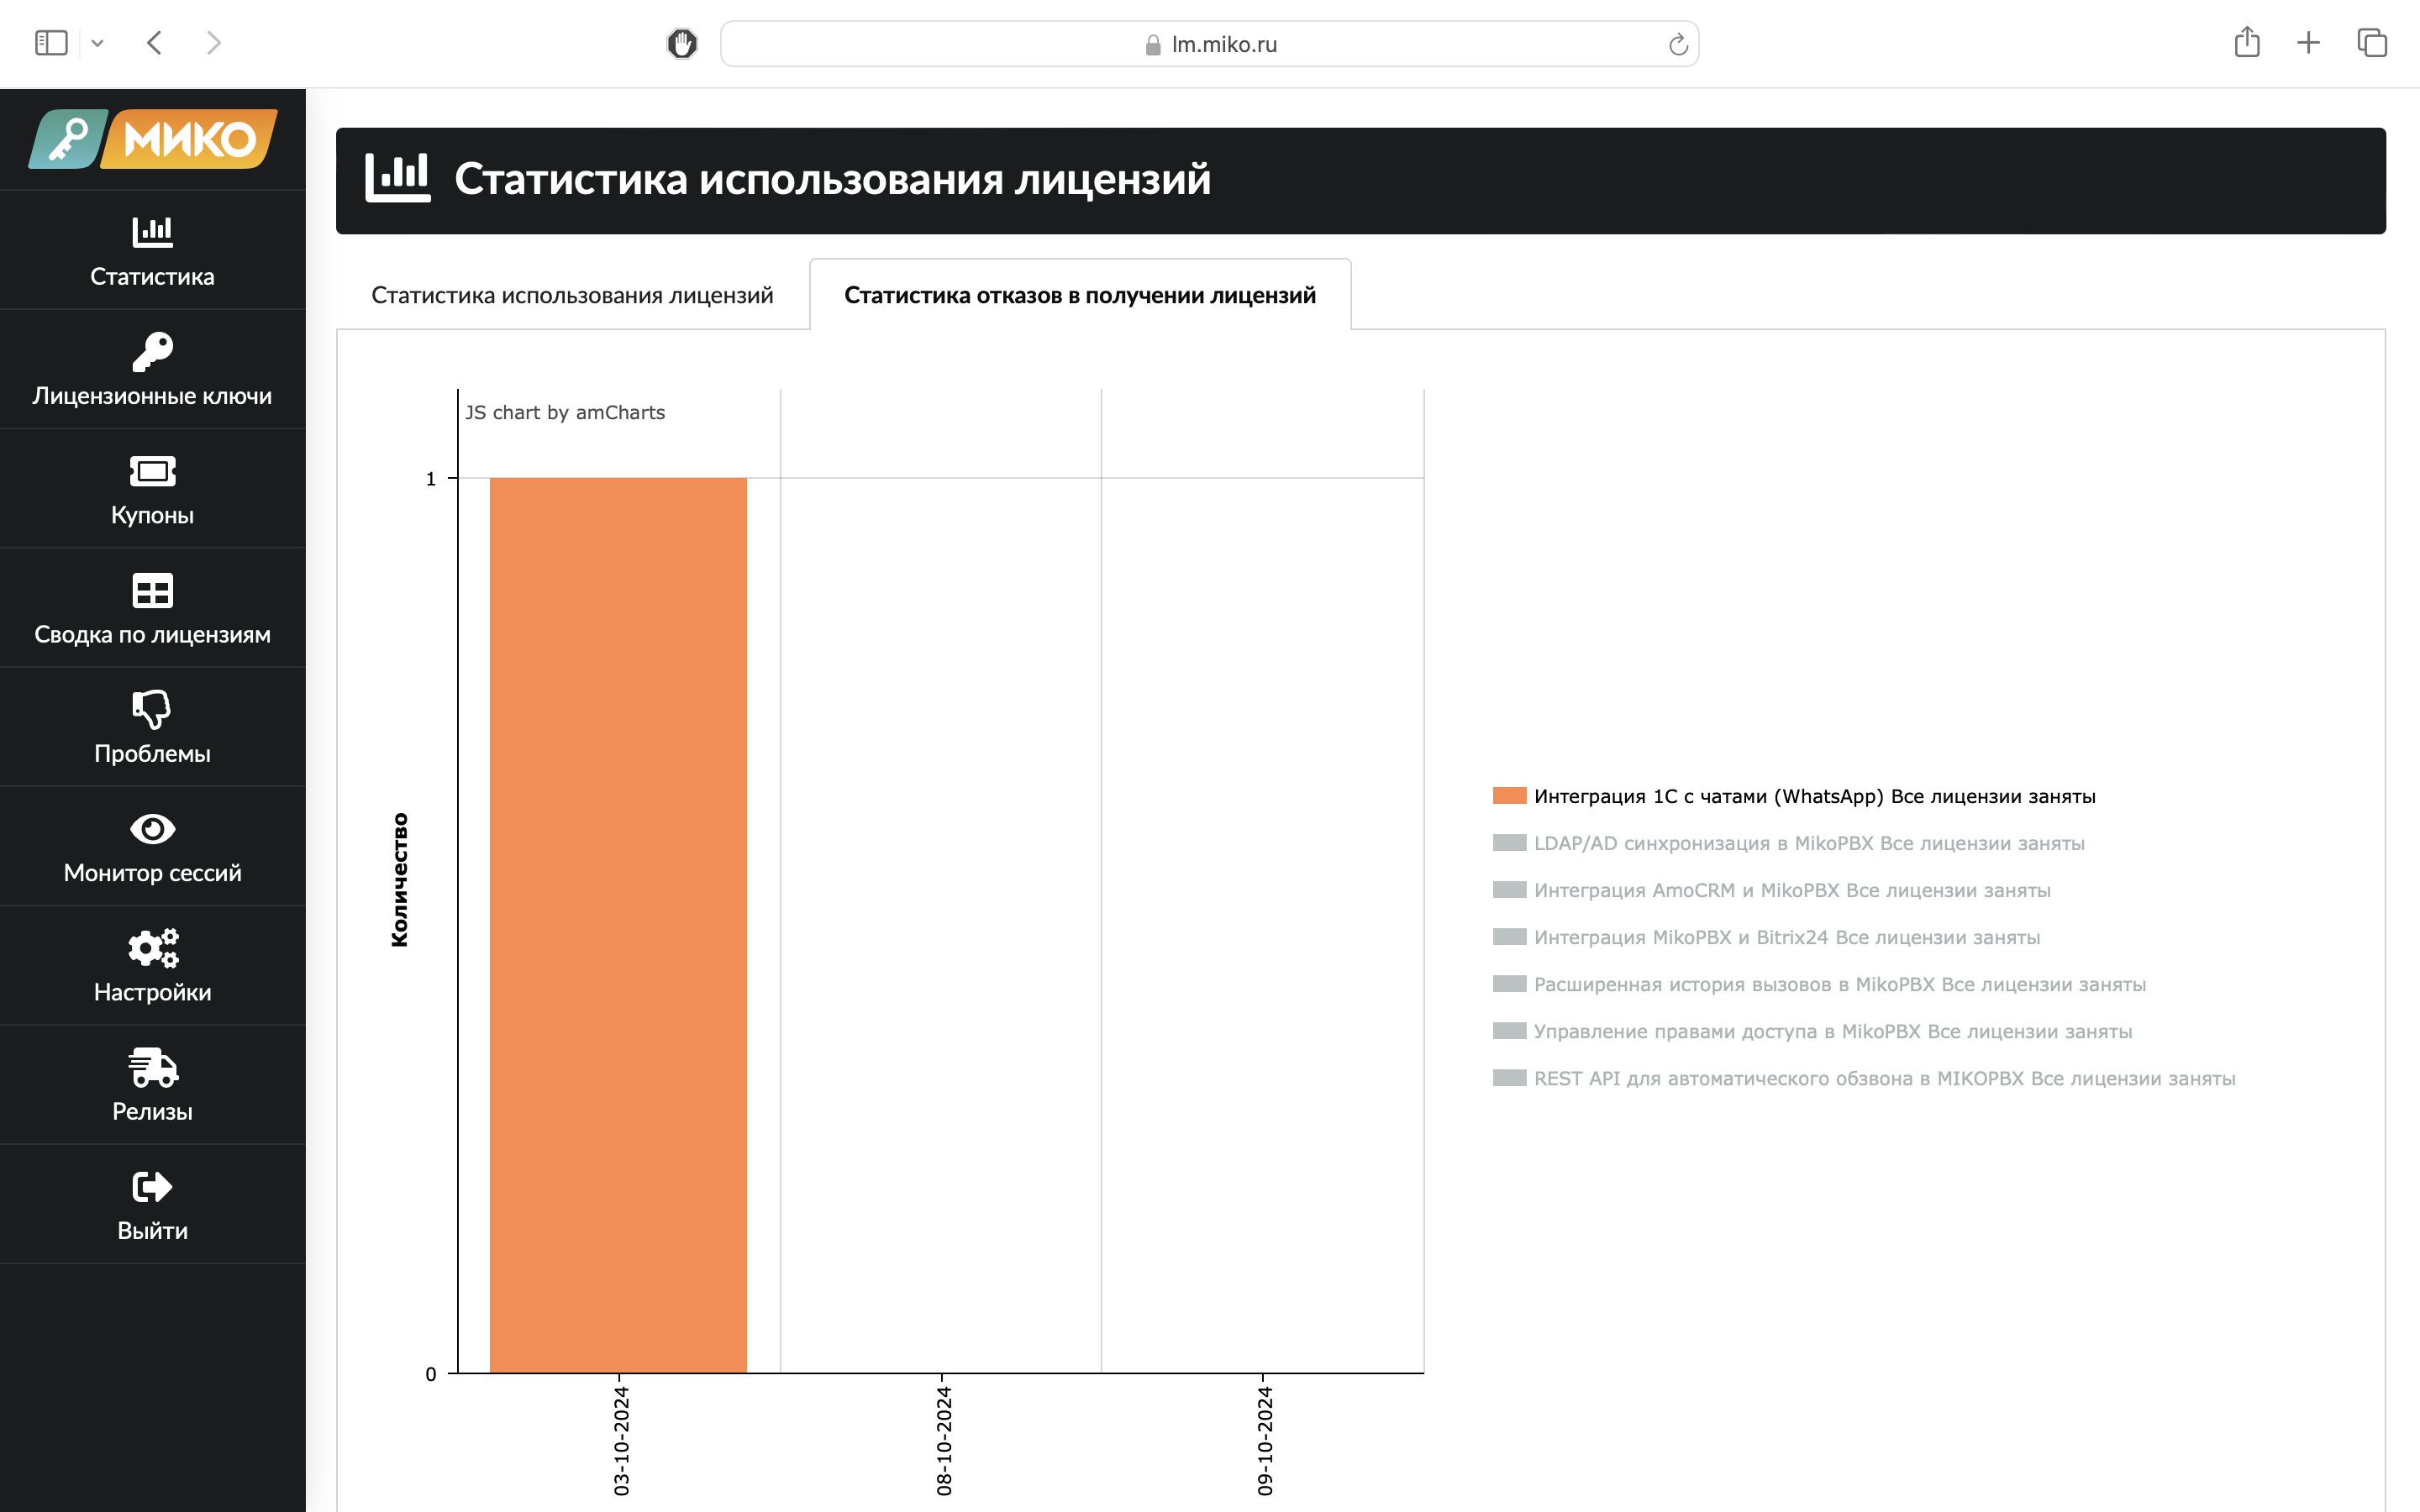Open the Монитор сессий menu label
The width and height of the screenshot is (2420, 1512).
point(152,873)
